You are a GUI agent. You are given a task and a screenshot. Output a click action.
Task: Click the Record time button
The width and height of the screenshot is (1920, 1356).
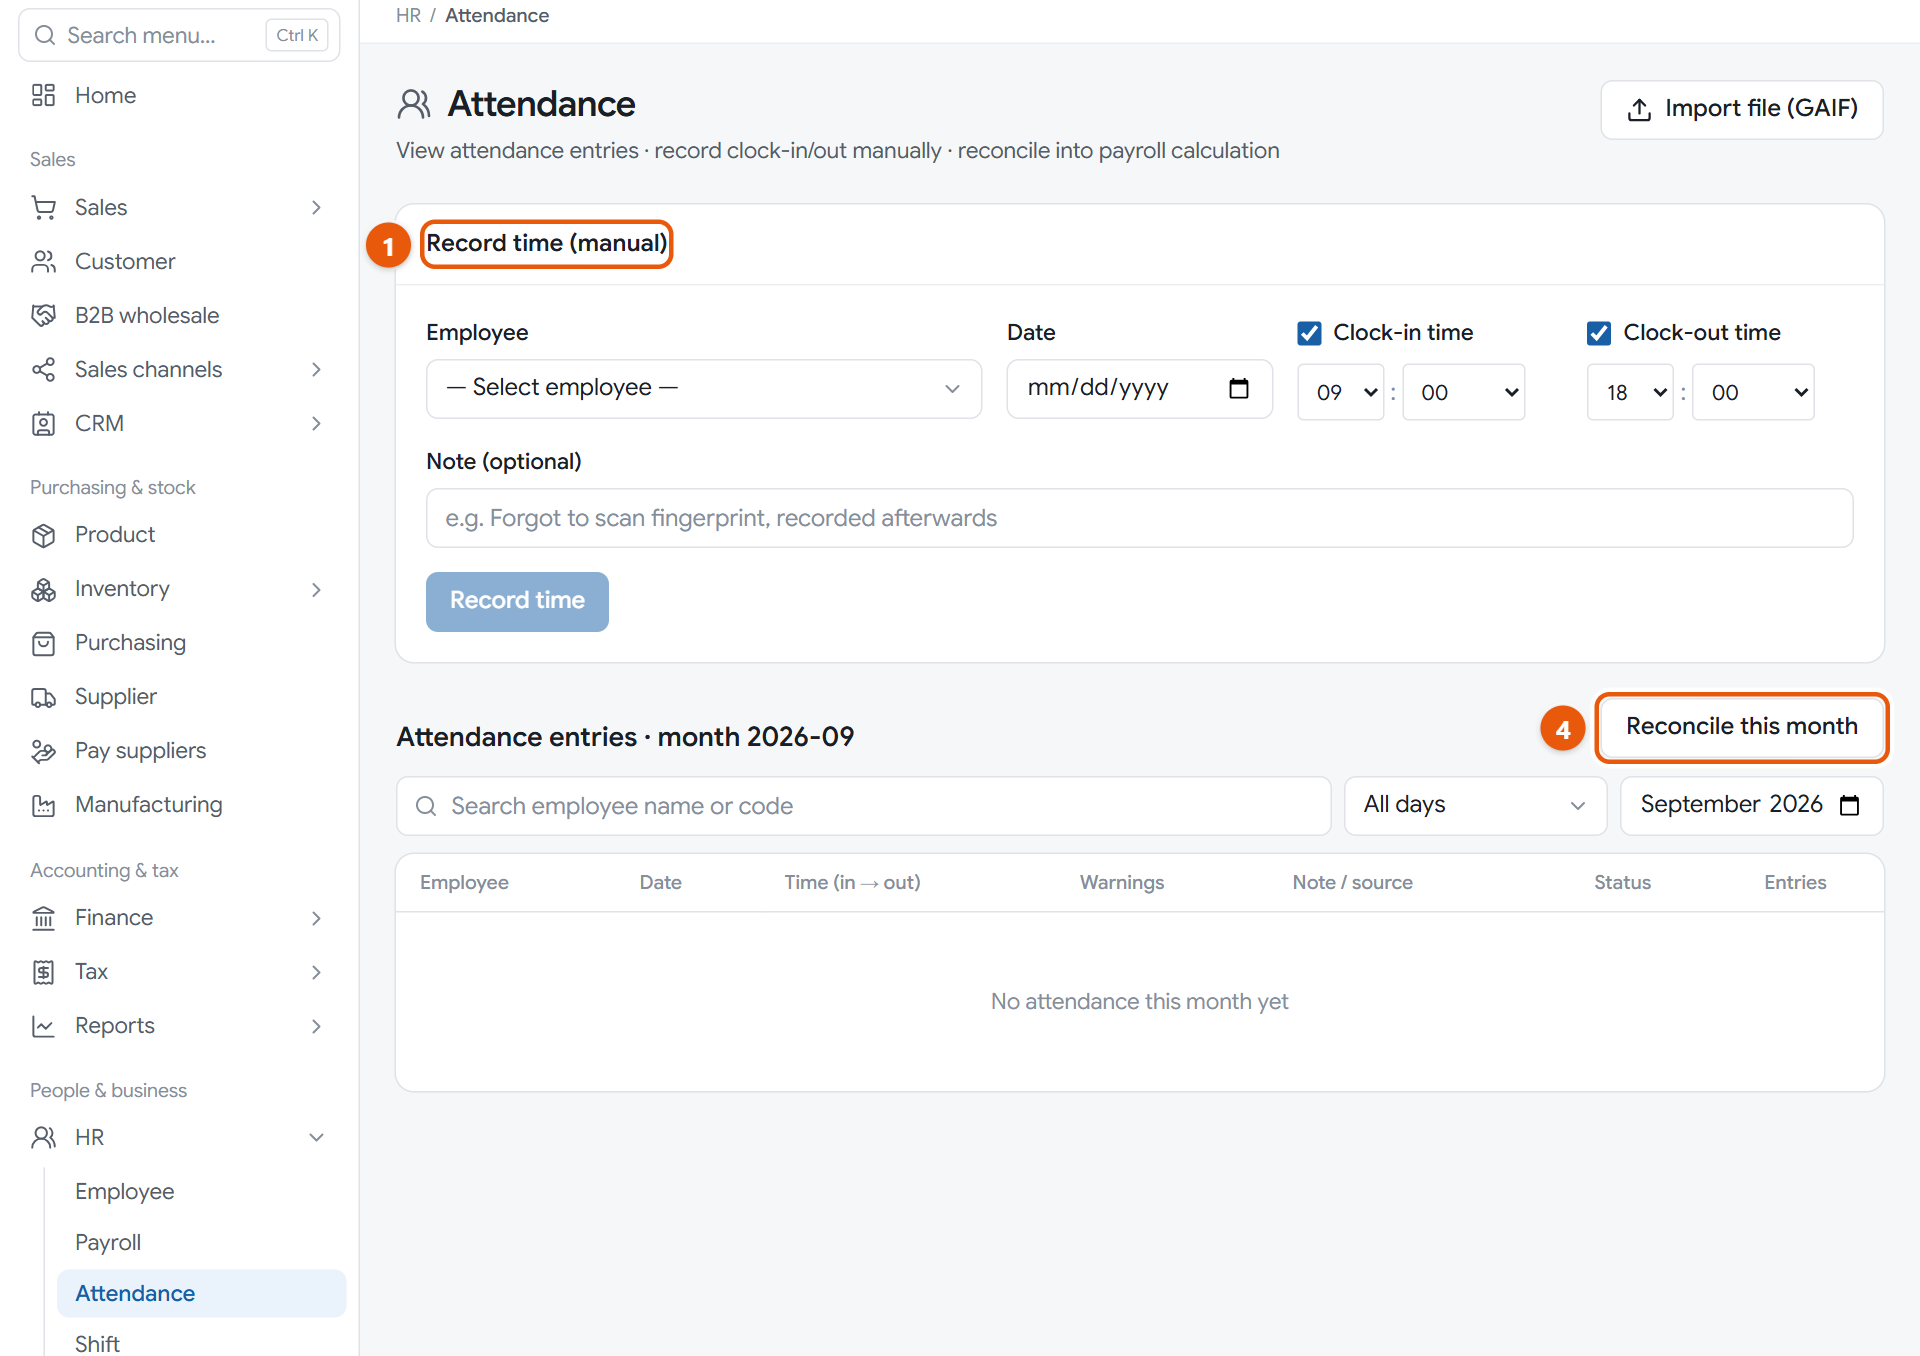point(517,601)
